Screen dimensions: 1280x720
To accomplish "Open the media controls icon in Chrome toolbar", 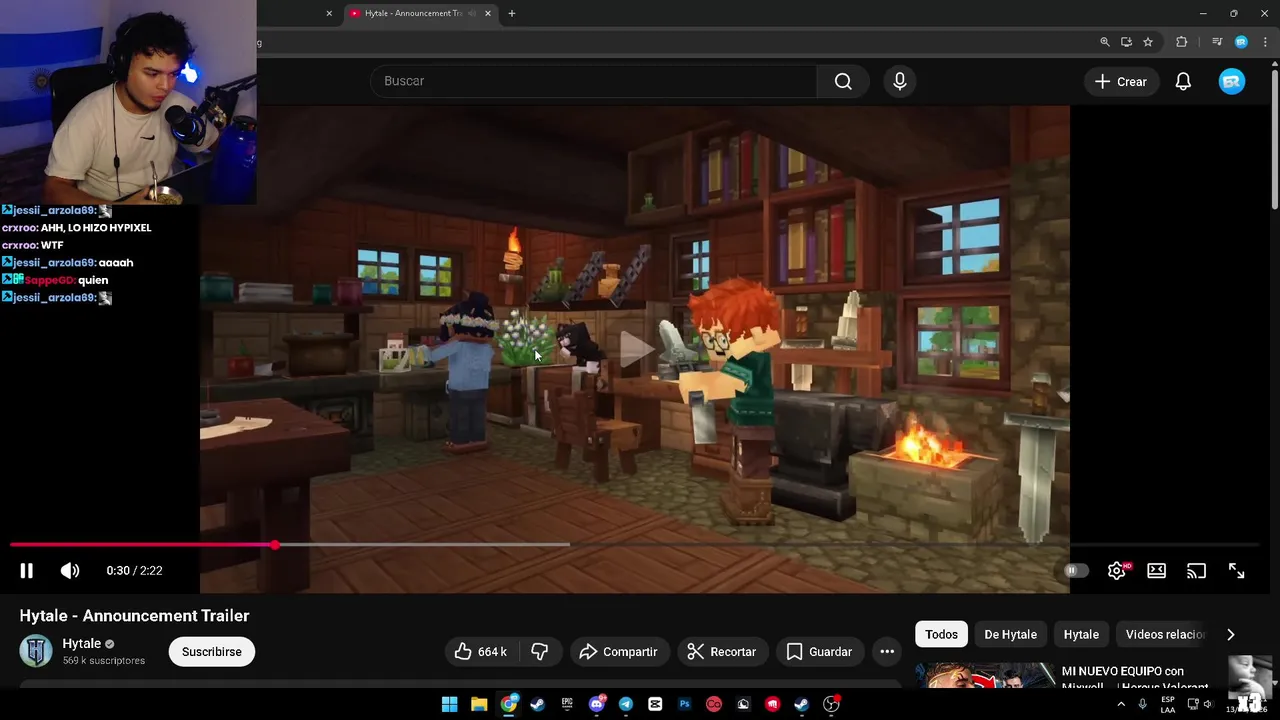I will (x=1217, y=42).
